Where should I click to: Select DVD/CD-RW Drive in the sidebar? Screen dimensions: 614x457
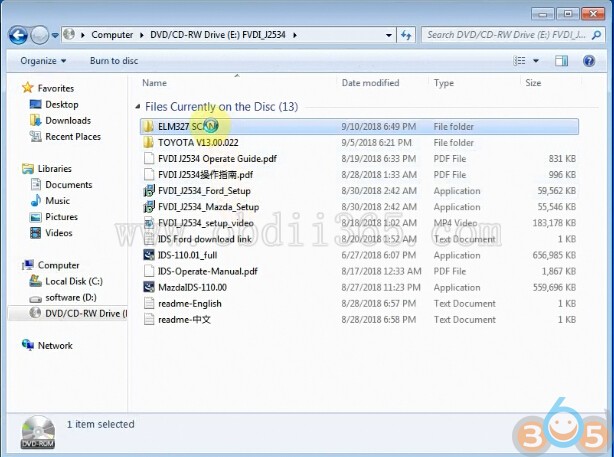pos(86,314)
